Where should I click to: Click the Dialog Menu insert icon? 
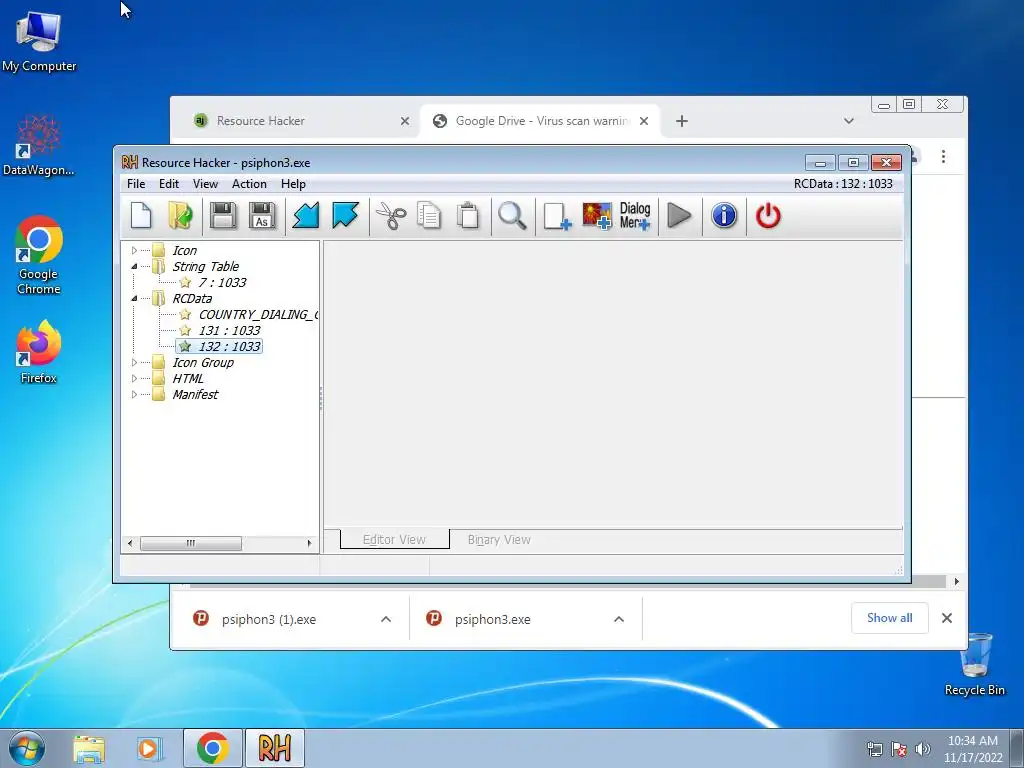pyautogui.click(x=635, y=216)
